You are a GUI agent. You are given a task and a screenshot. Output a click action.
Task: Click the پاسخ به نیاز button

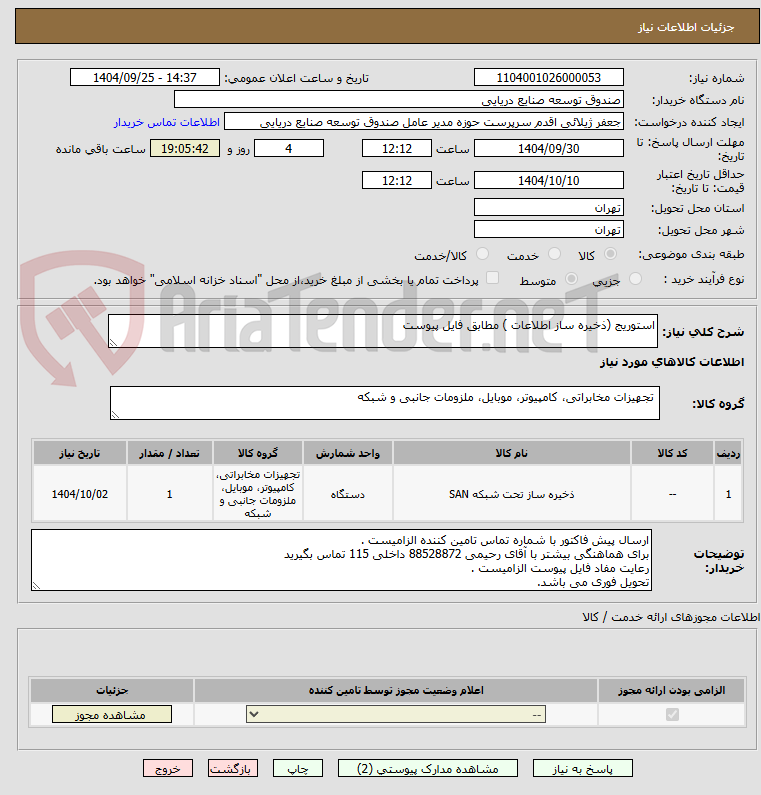point(583,769)
